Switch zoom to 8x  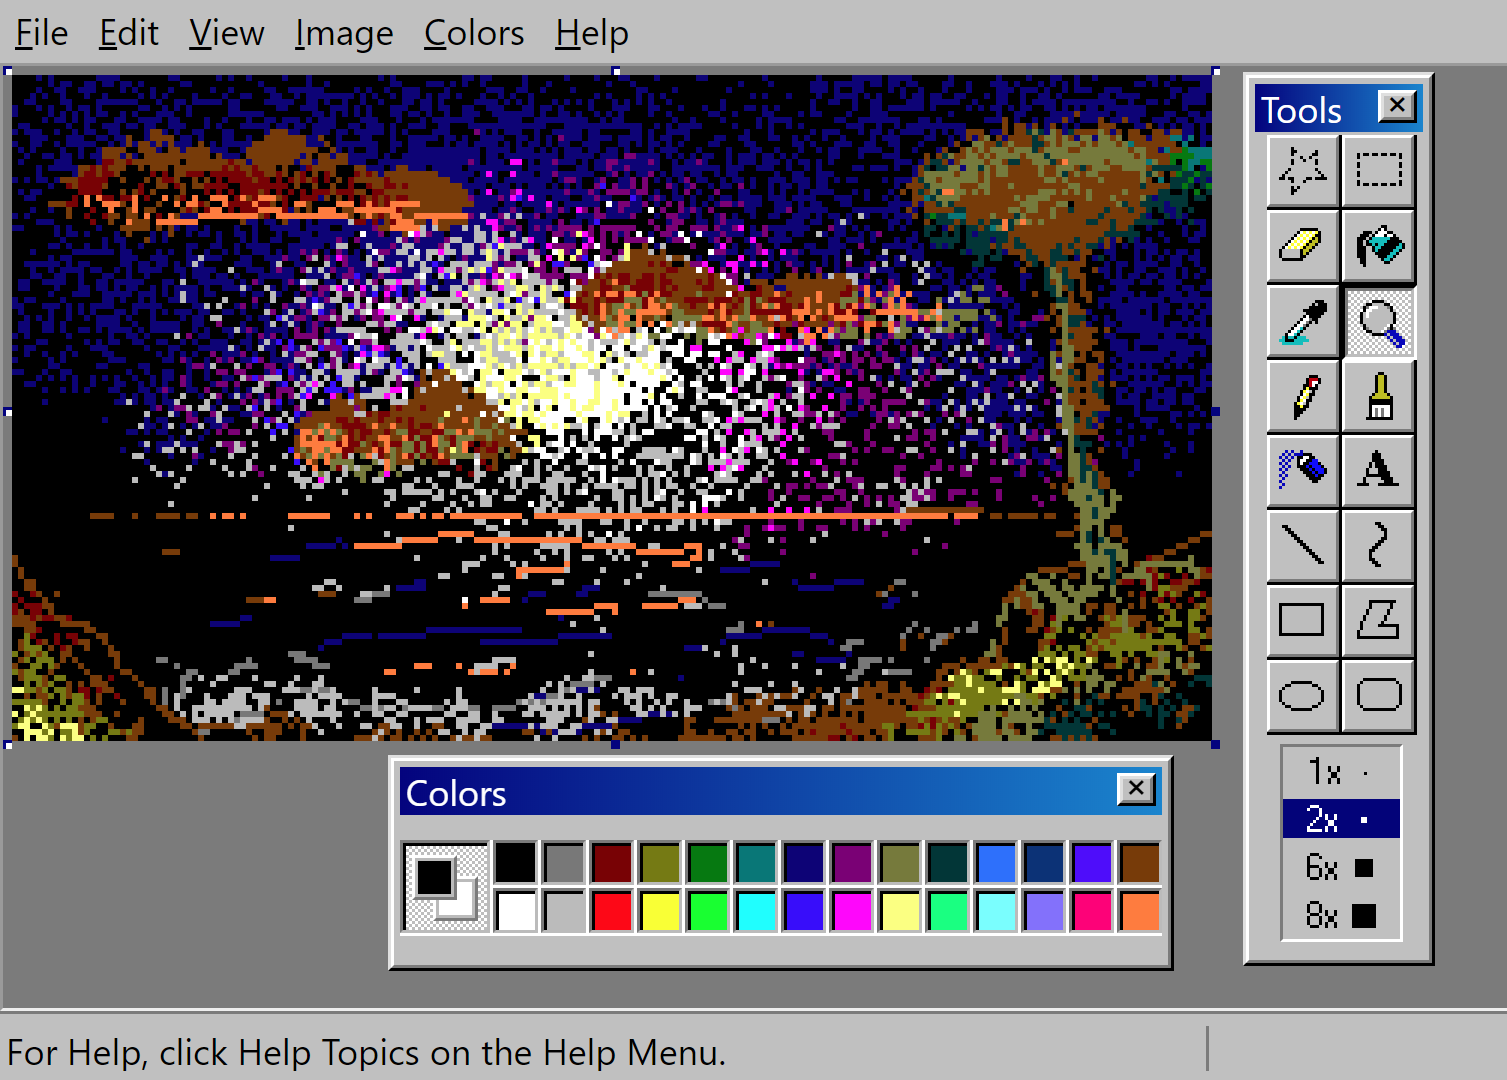coord(1340,915)
